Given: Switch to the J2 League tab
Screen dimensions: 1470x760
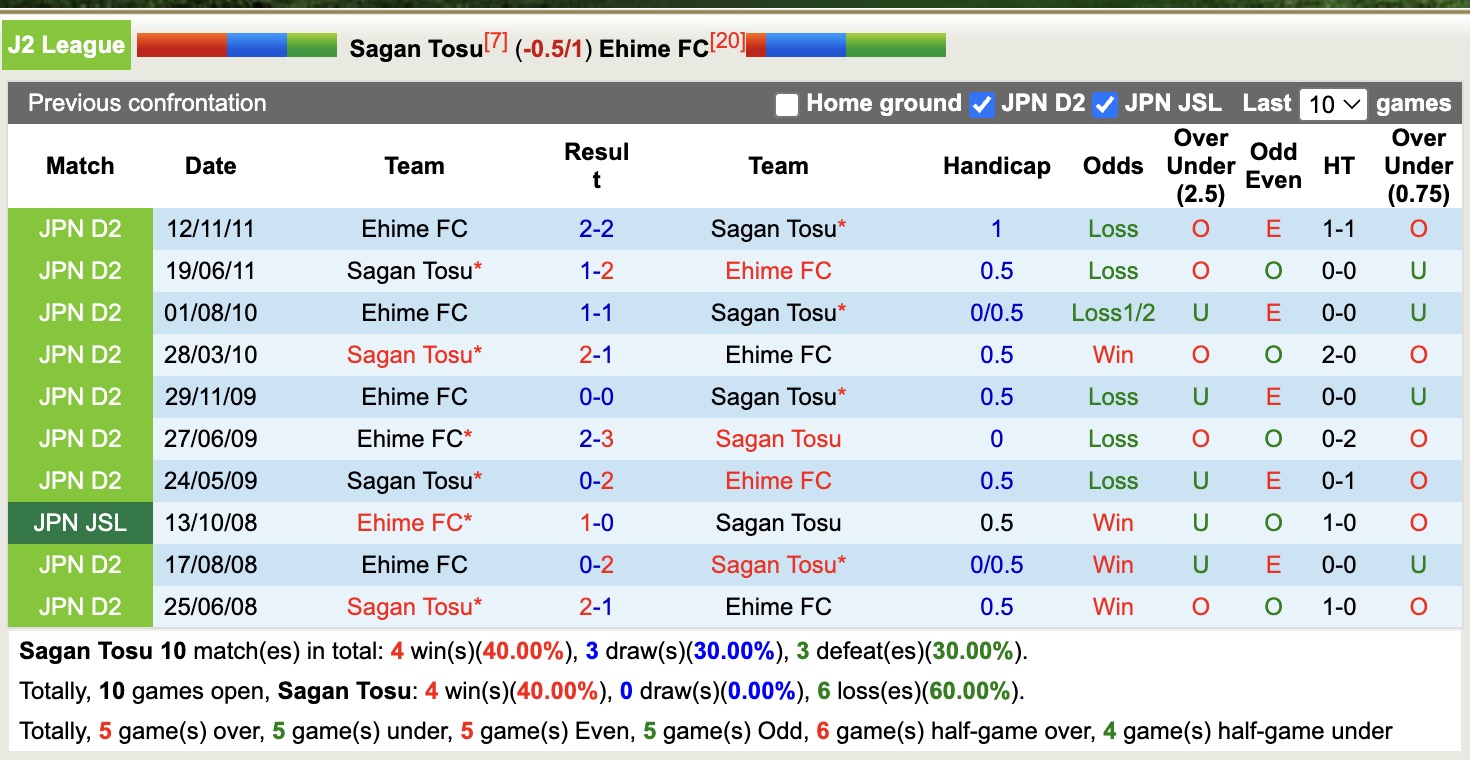Looking at the screenshot, I should [x=66, y=44].
